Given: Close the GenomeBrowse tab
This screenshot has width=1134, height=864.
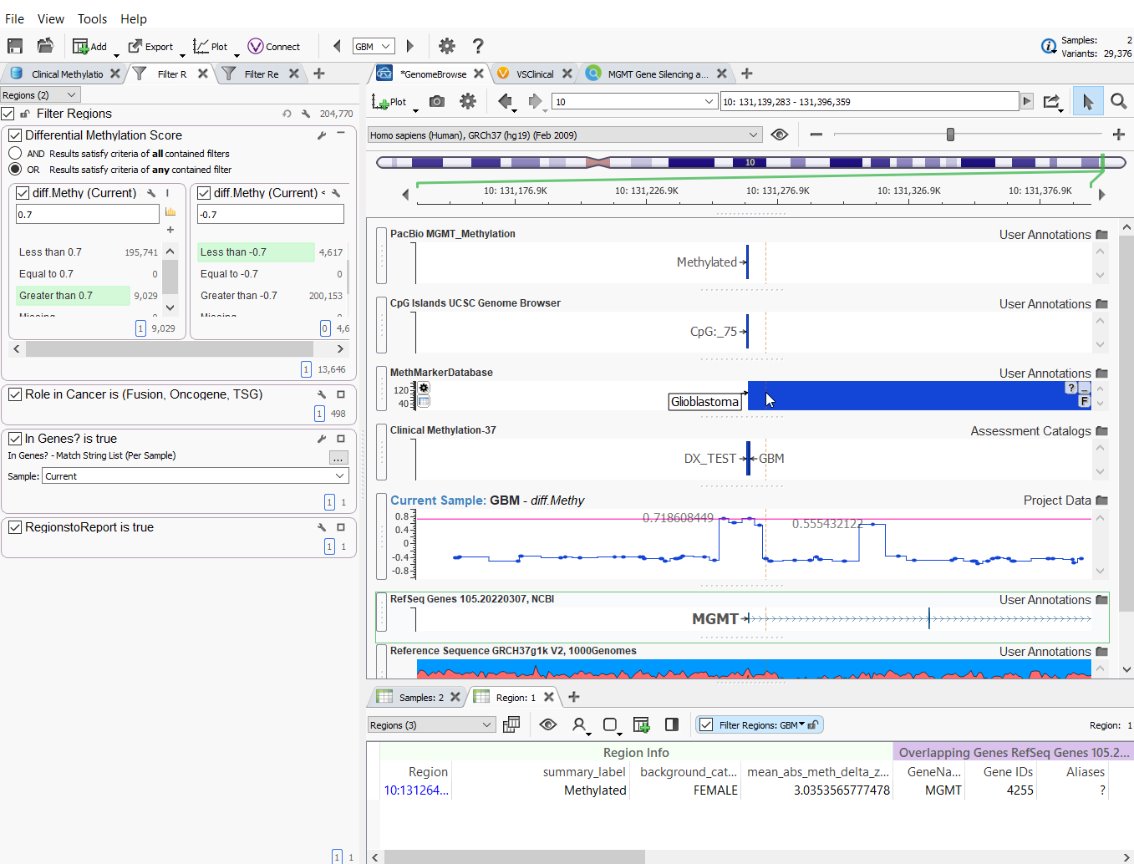Looking at the screenshot, I should (x=478, y=74).
